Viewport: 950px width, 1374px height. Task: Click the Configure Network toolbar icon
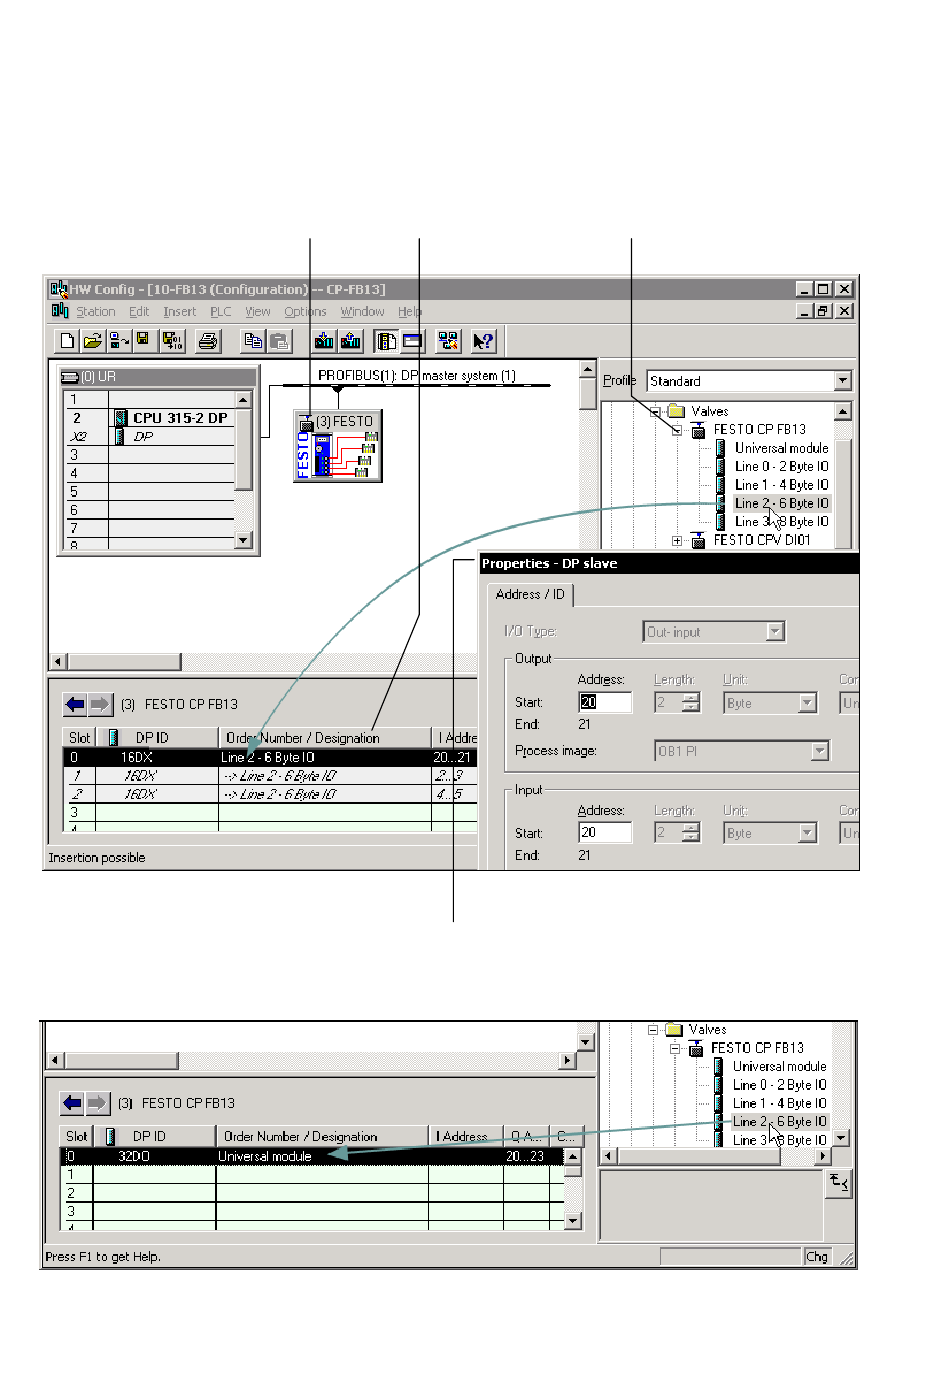pos(448,341)
